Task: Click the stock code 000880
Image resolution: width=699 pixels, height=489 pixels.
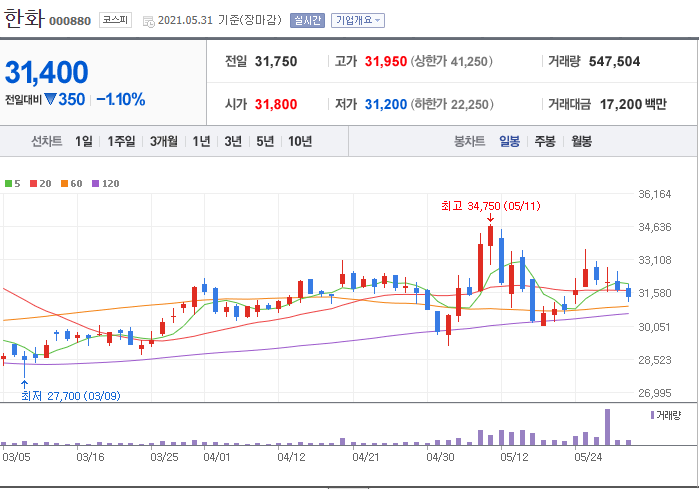Action: [70, 21]
